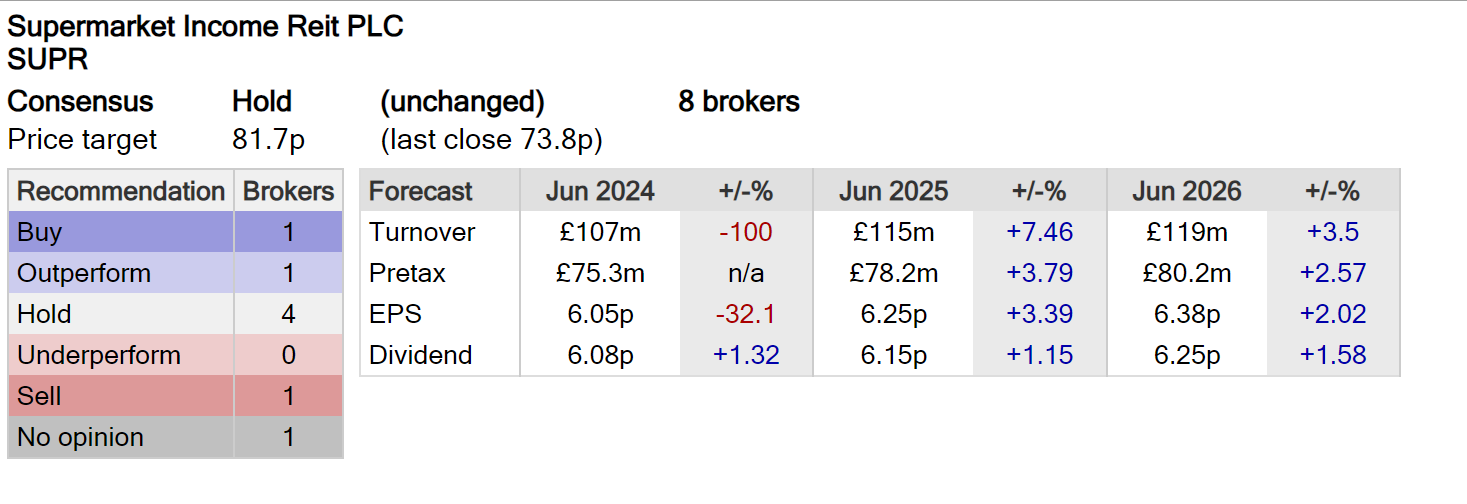The width and height of the screenshot is (1467, 504).
Task: Click the Hold recommendation row label
Action: coord(45,315)
